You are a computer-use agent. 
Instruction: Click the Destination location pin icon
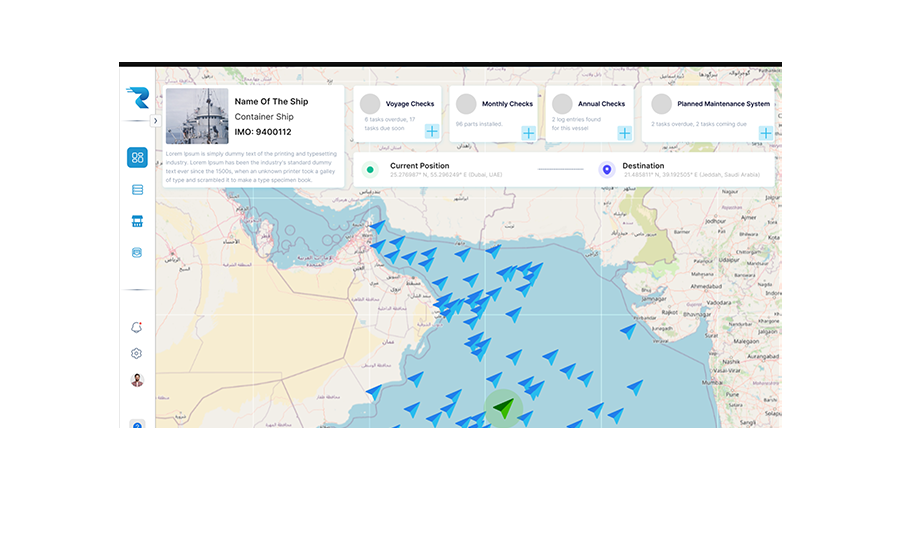pos(606,170)
